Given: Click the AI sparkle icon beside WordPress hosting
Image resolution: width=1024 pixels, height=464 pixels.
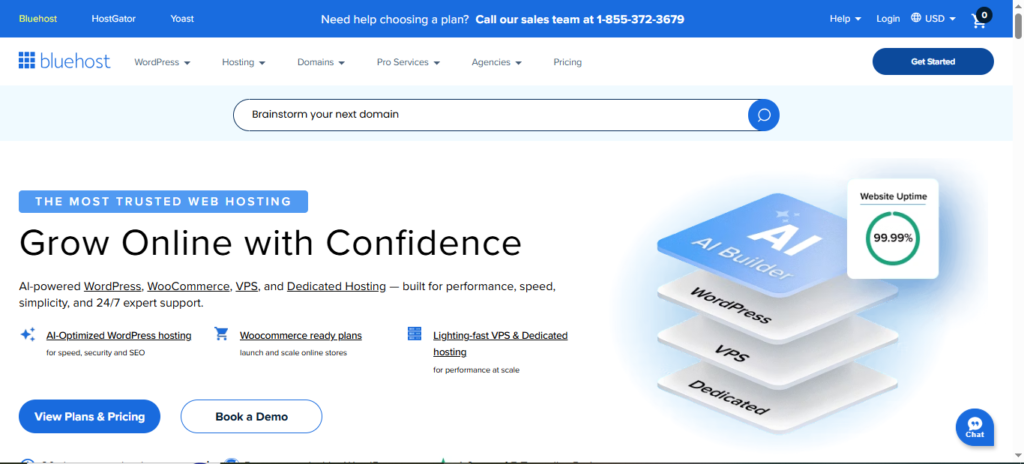Looking at the screenshot, I should tap(28, 335).
